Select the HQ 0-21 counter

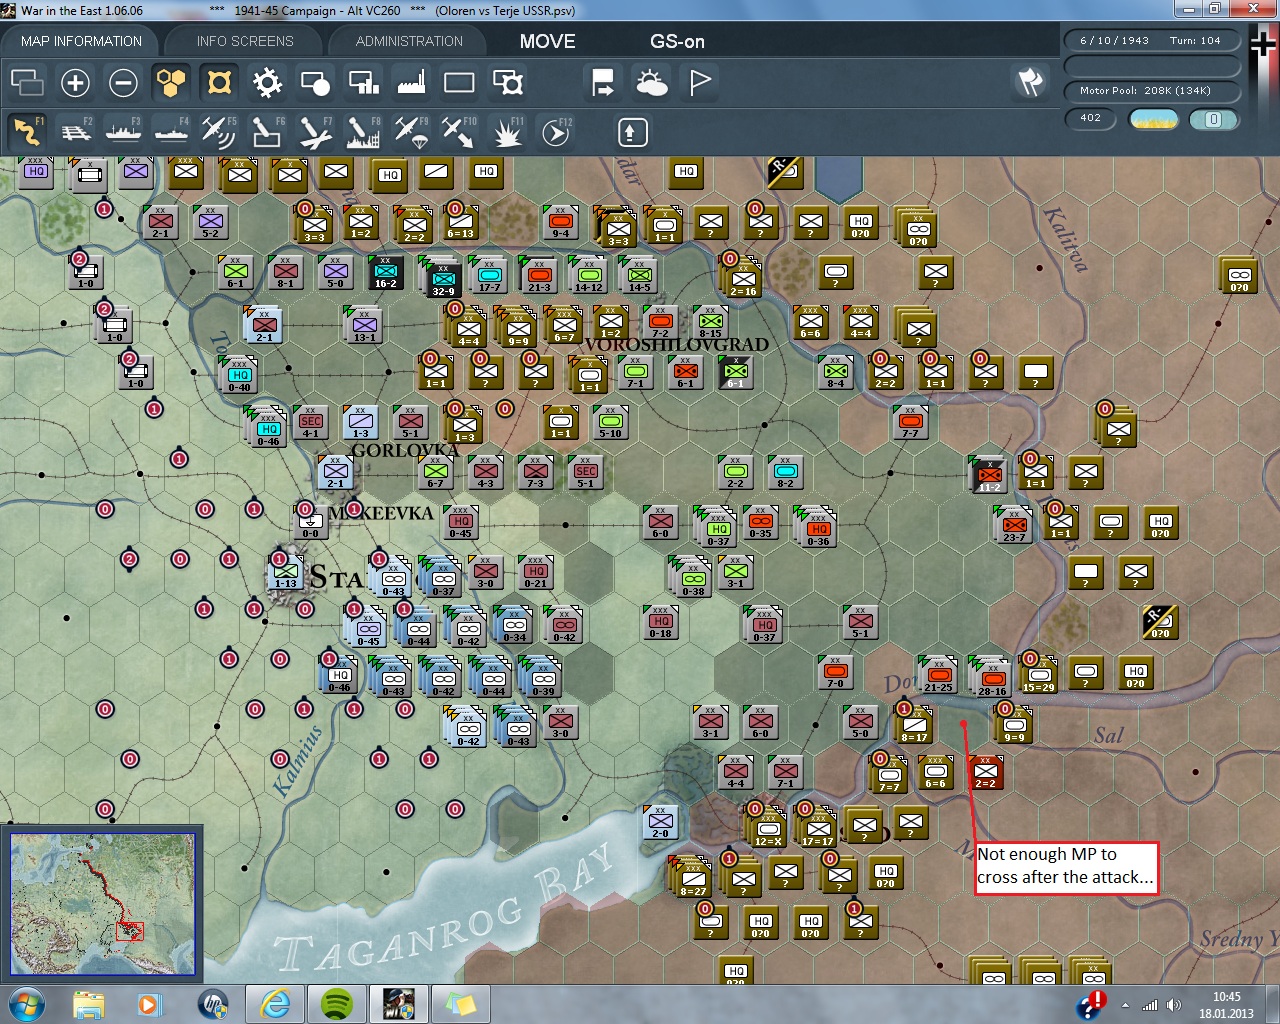coord(536,572)
